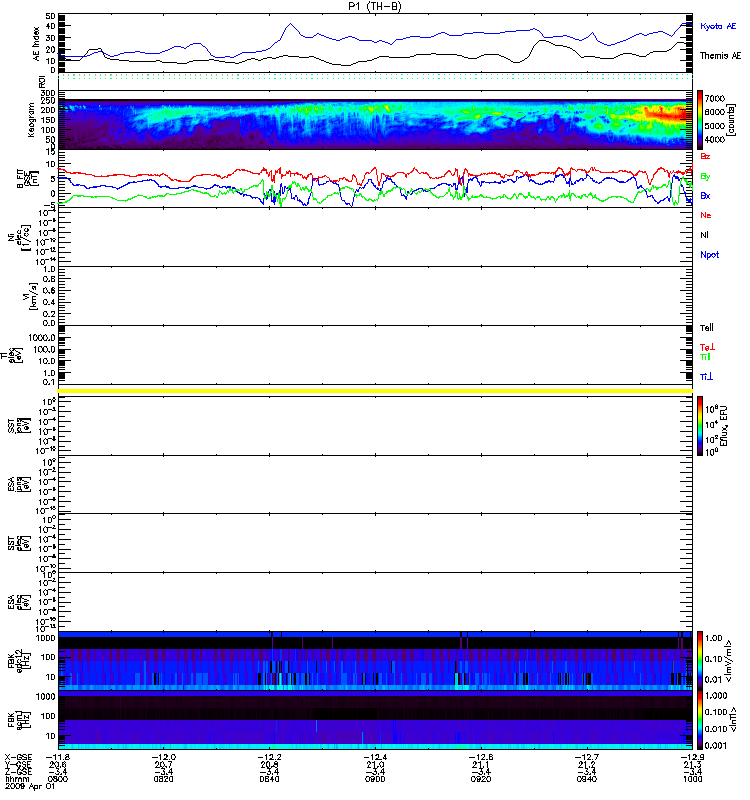Click the blue "Npot" legend label
The image size is (750, 800).
pyautogui.click(x=710, y=255)
